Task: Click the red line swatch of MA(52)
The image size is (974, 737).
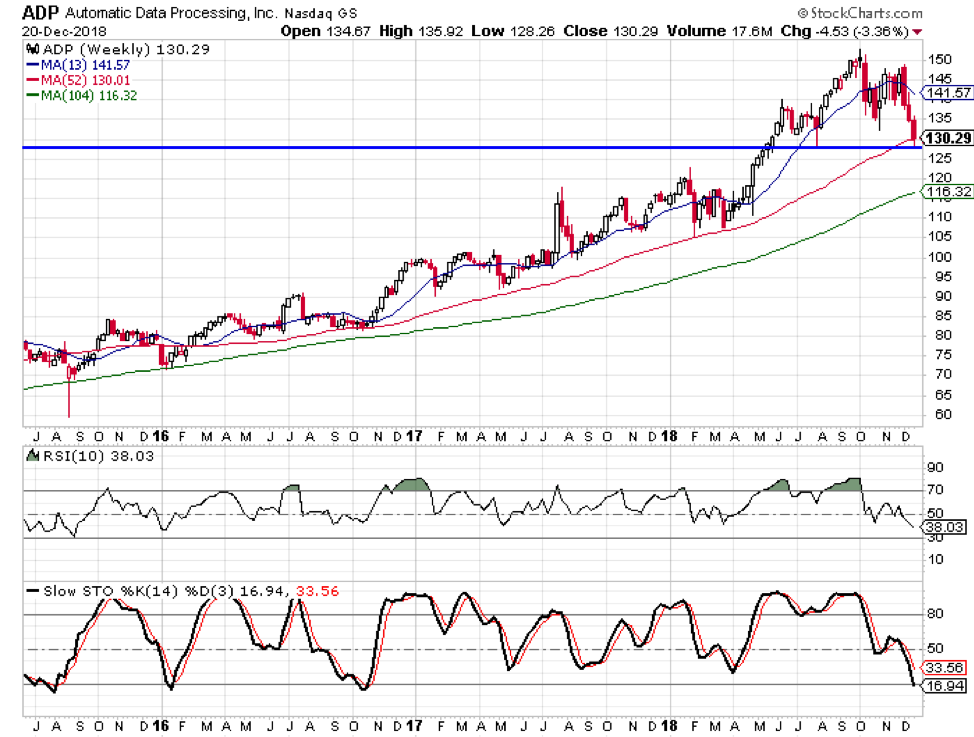Action: 33,80
